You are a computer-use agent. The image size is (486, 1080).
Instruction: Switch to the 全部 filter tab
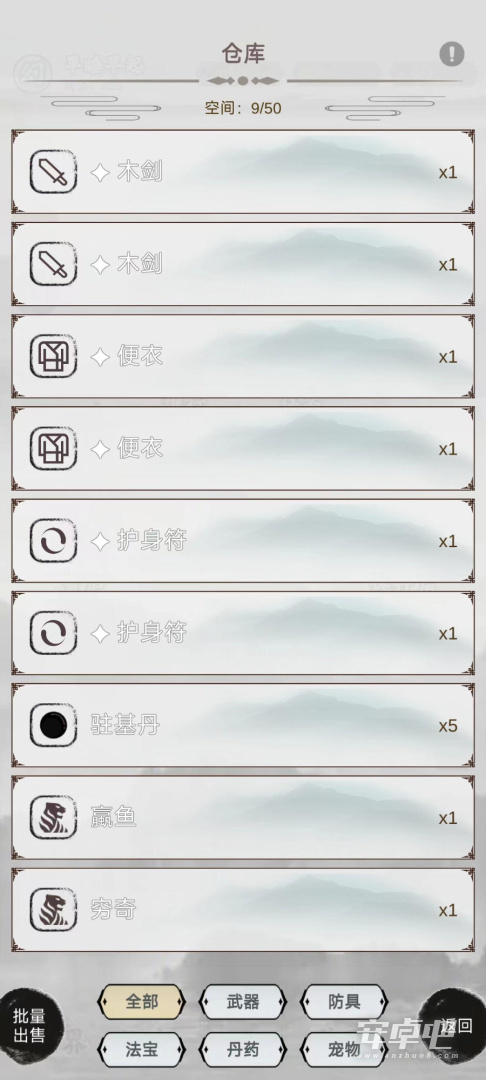pyautogui.click(x=141, y=1001)
